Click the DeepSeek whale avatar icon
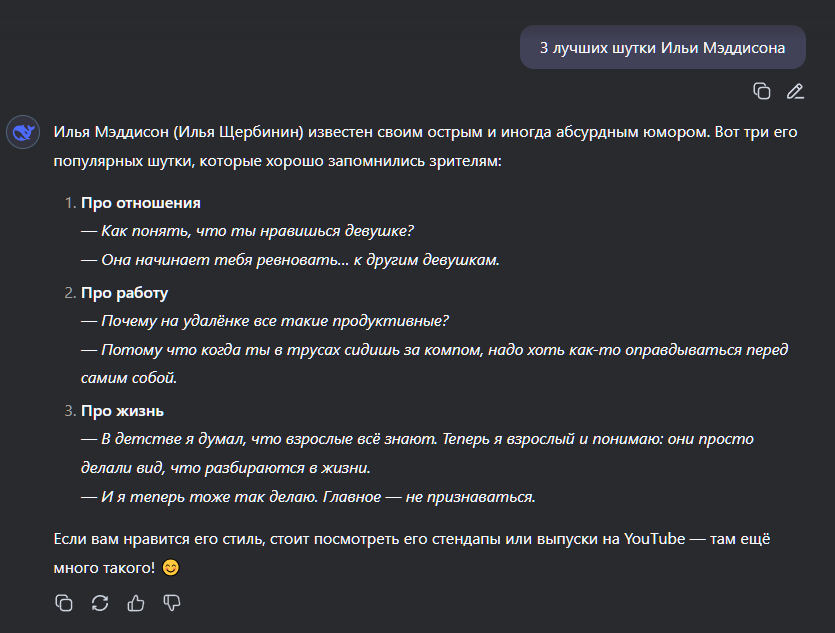This screenshot has height=633, width=835. click(x=23, y=132)
